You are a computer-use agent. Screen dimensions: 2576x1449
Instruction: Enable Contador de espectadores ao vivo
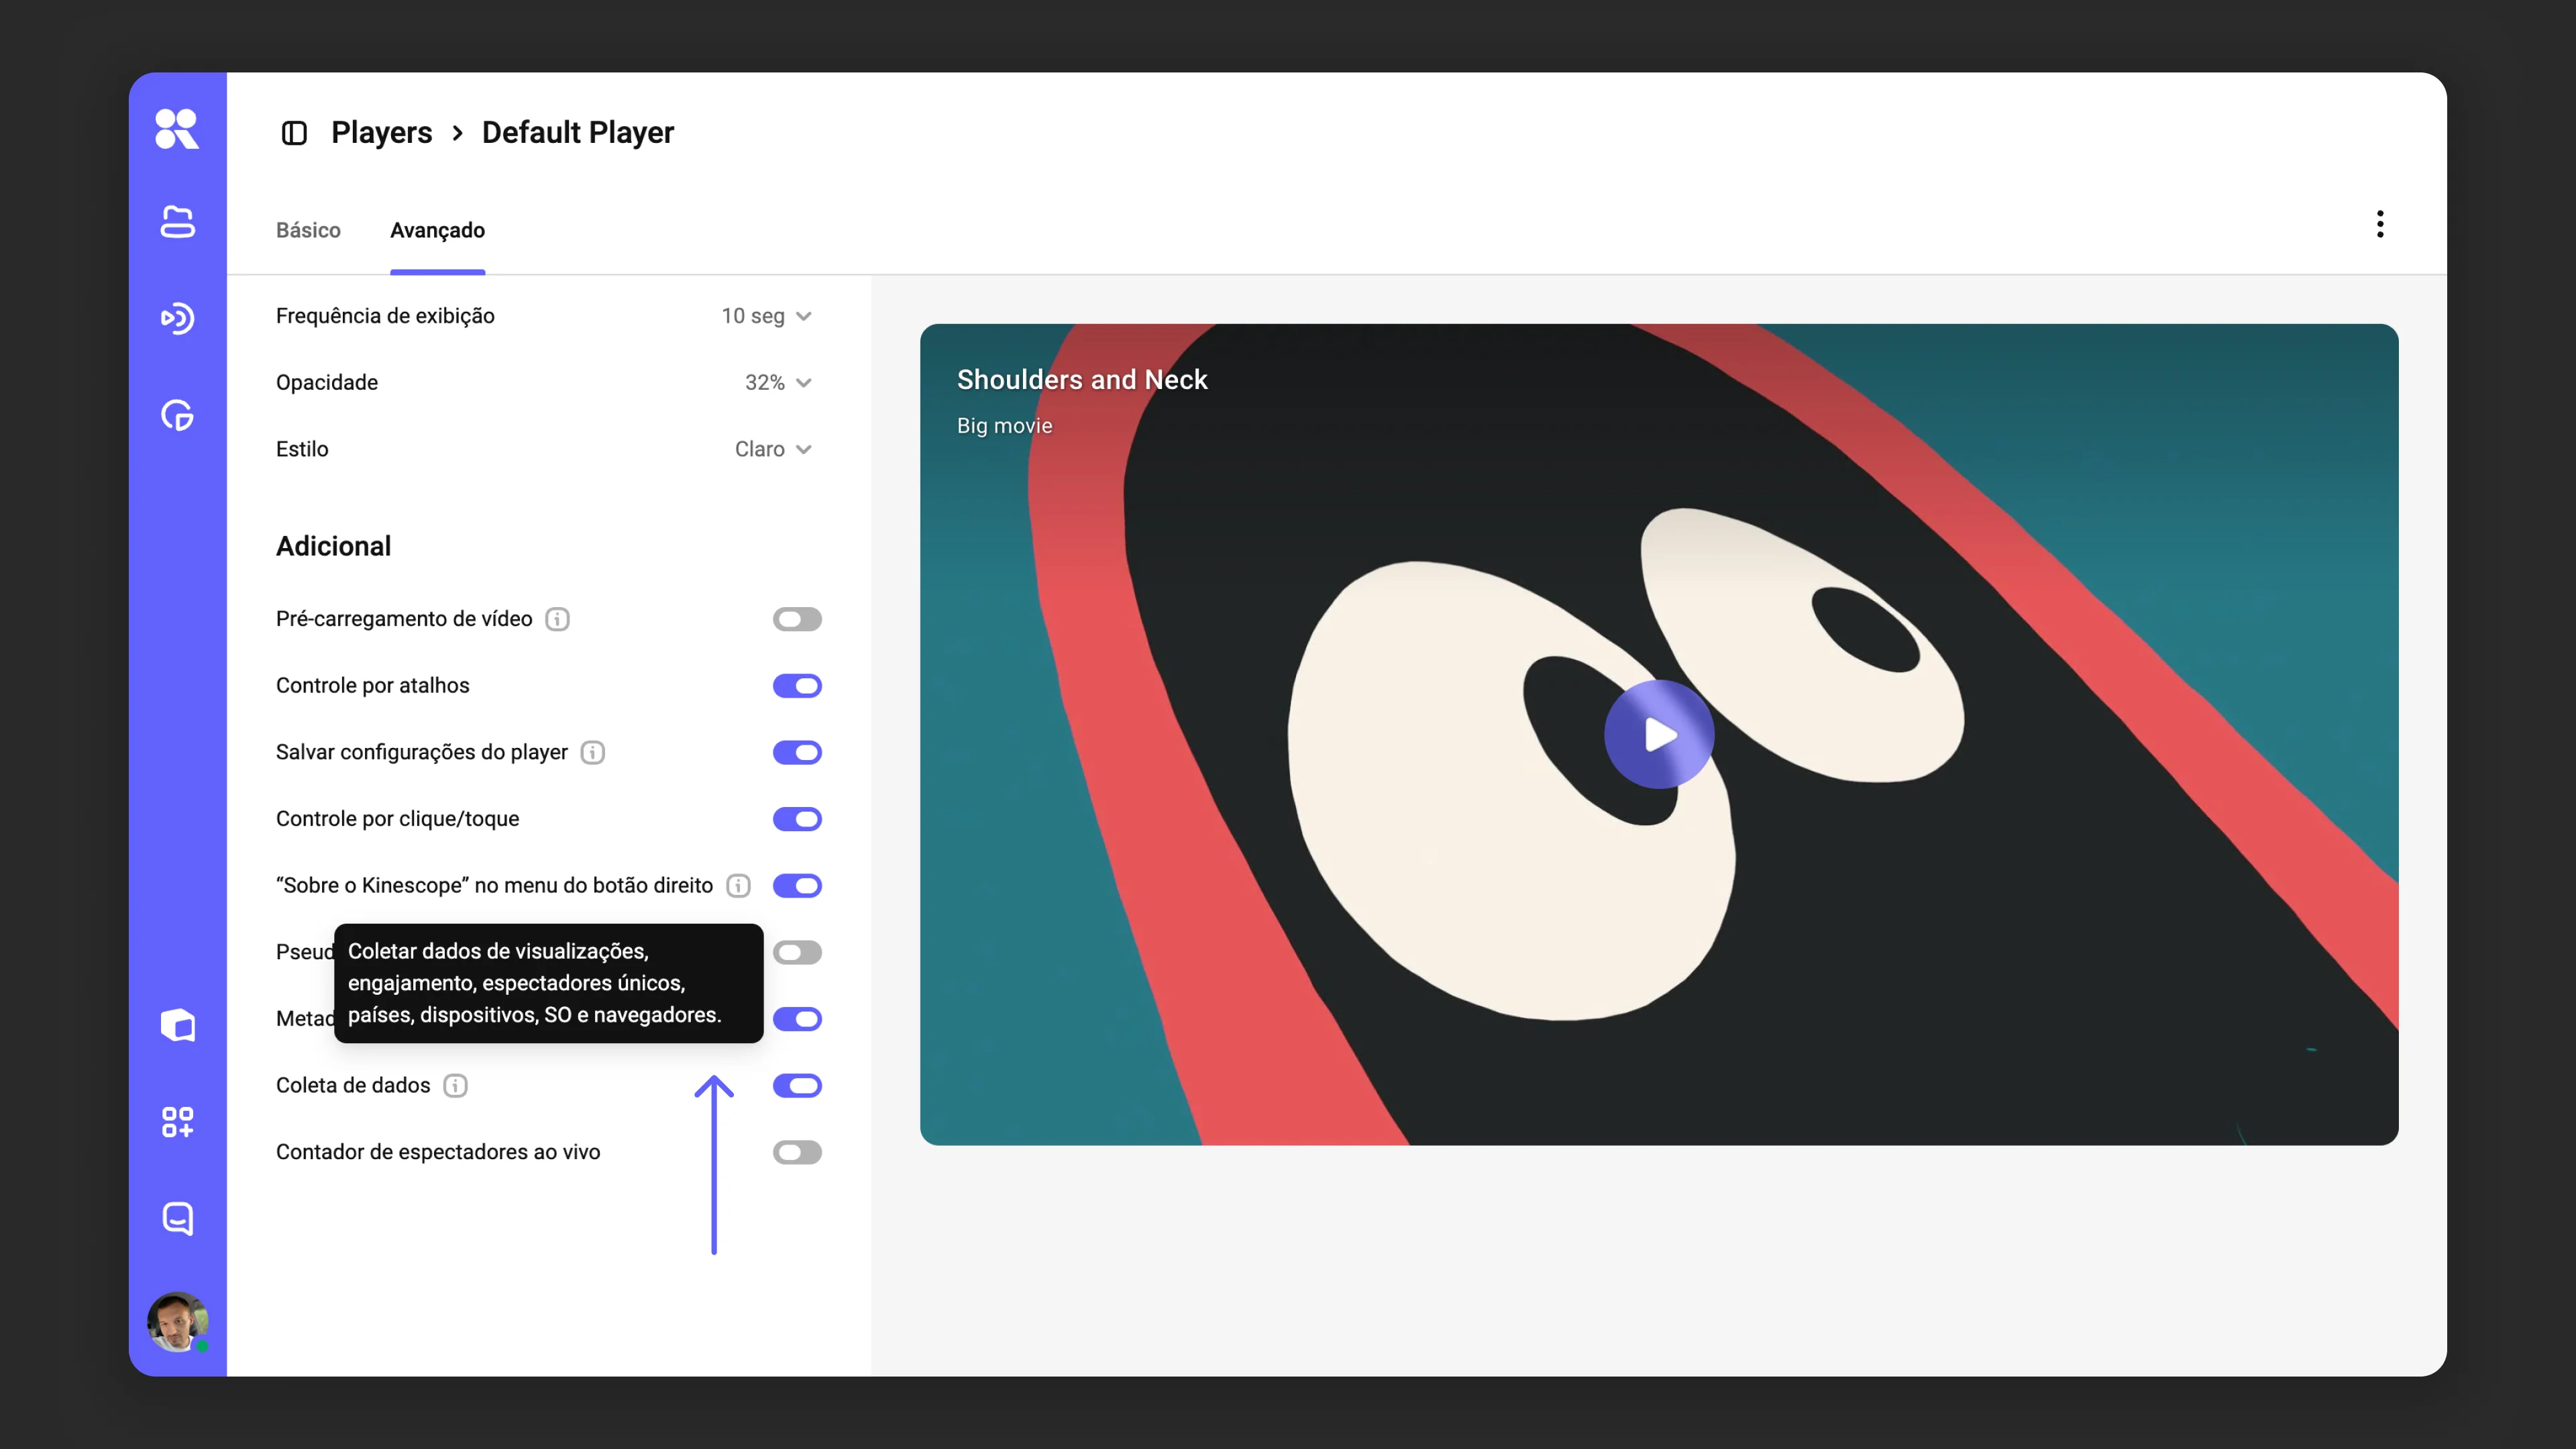(797, 1152)
